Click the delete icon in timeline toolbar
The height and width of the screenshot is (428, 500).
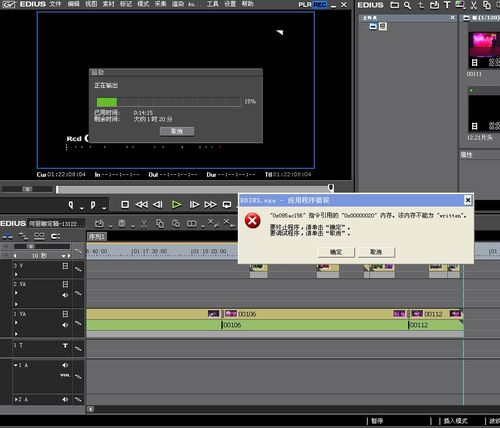pos(213,223)
